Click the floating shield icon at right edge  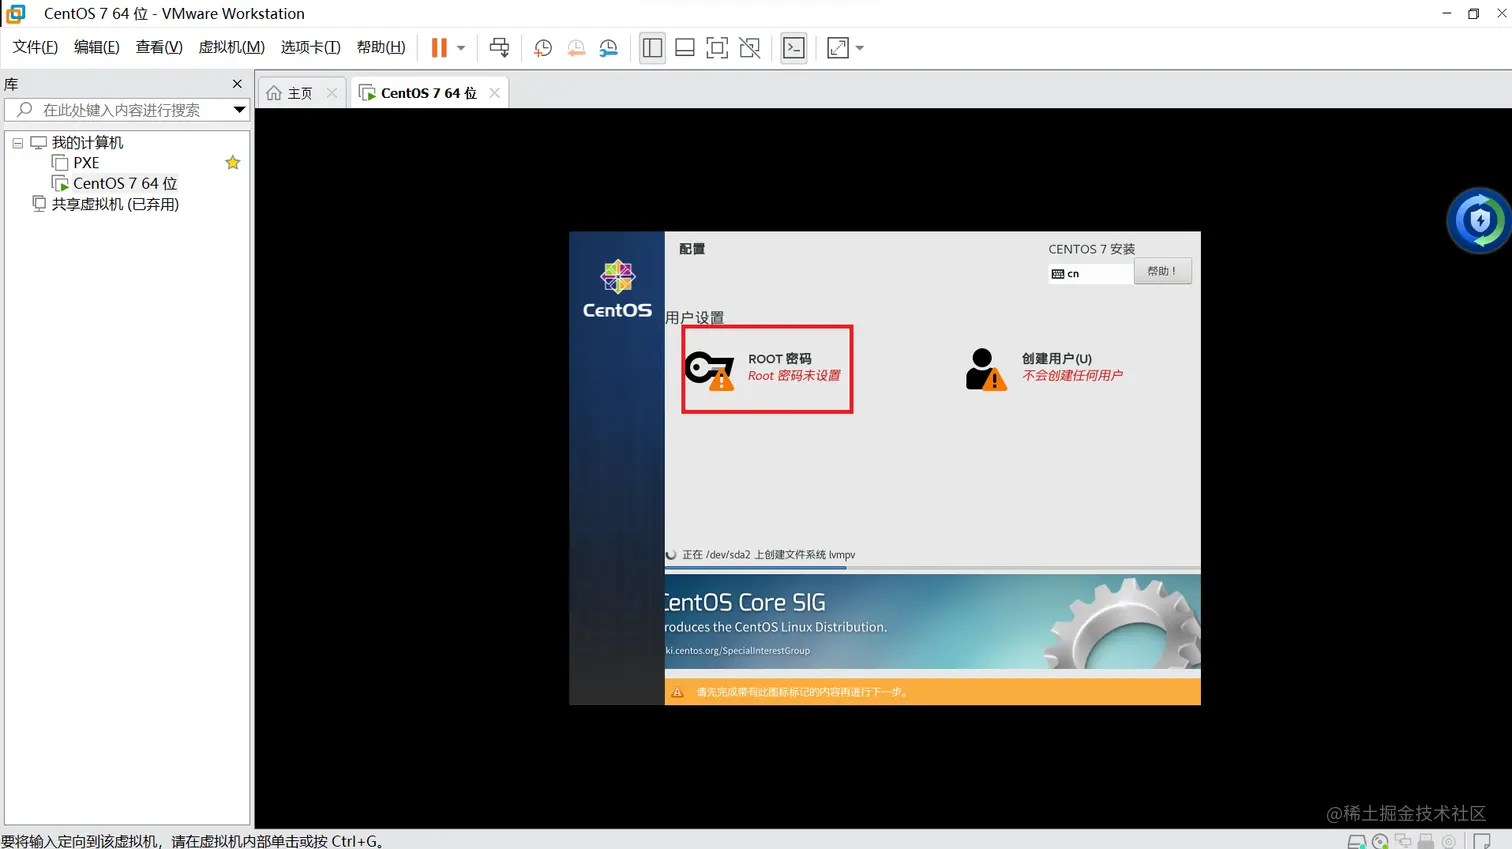click(1479, 221)
